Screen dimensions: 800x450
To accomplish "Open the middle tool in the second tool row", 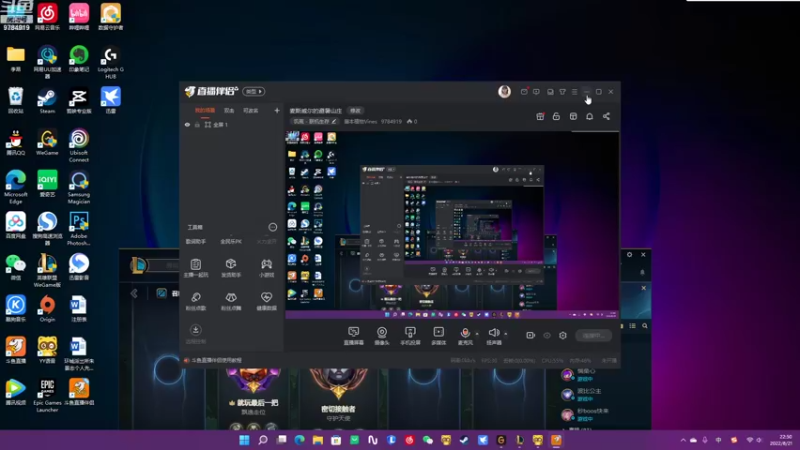I will click(231, 301).
